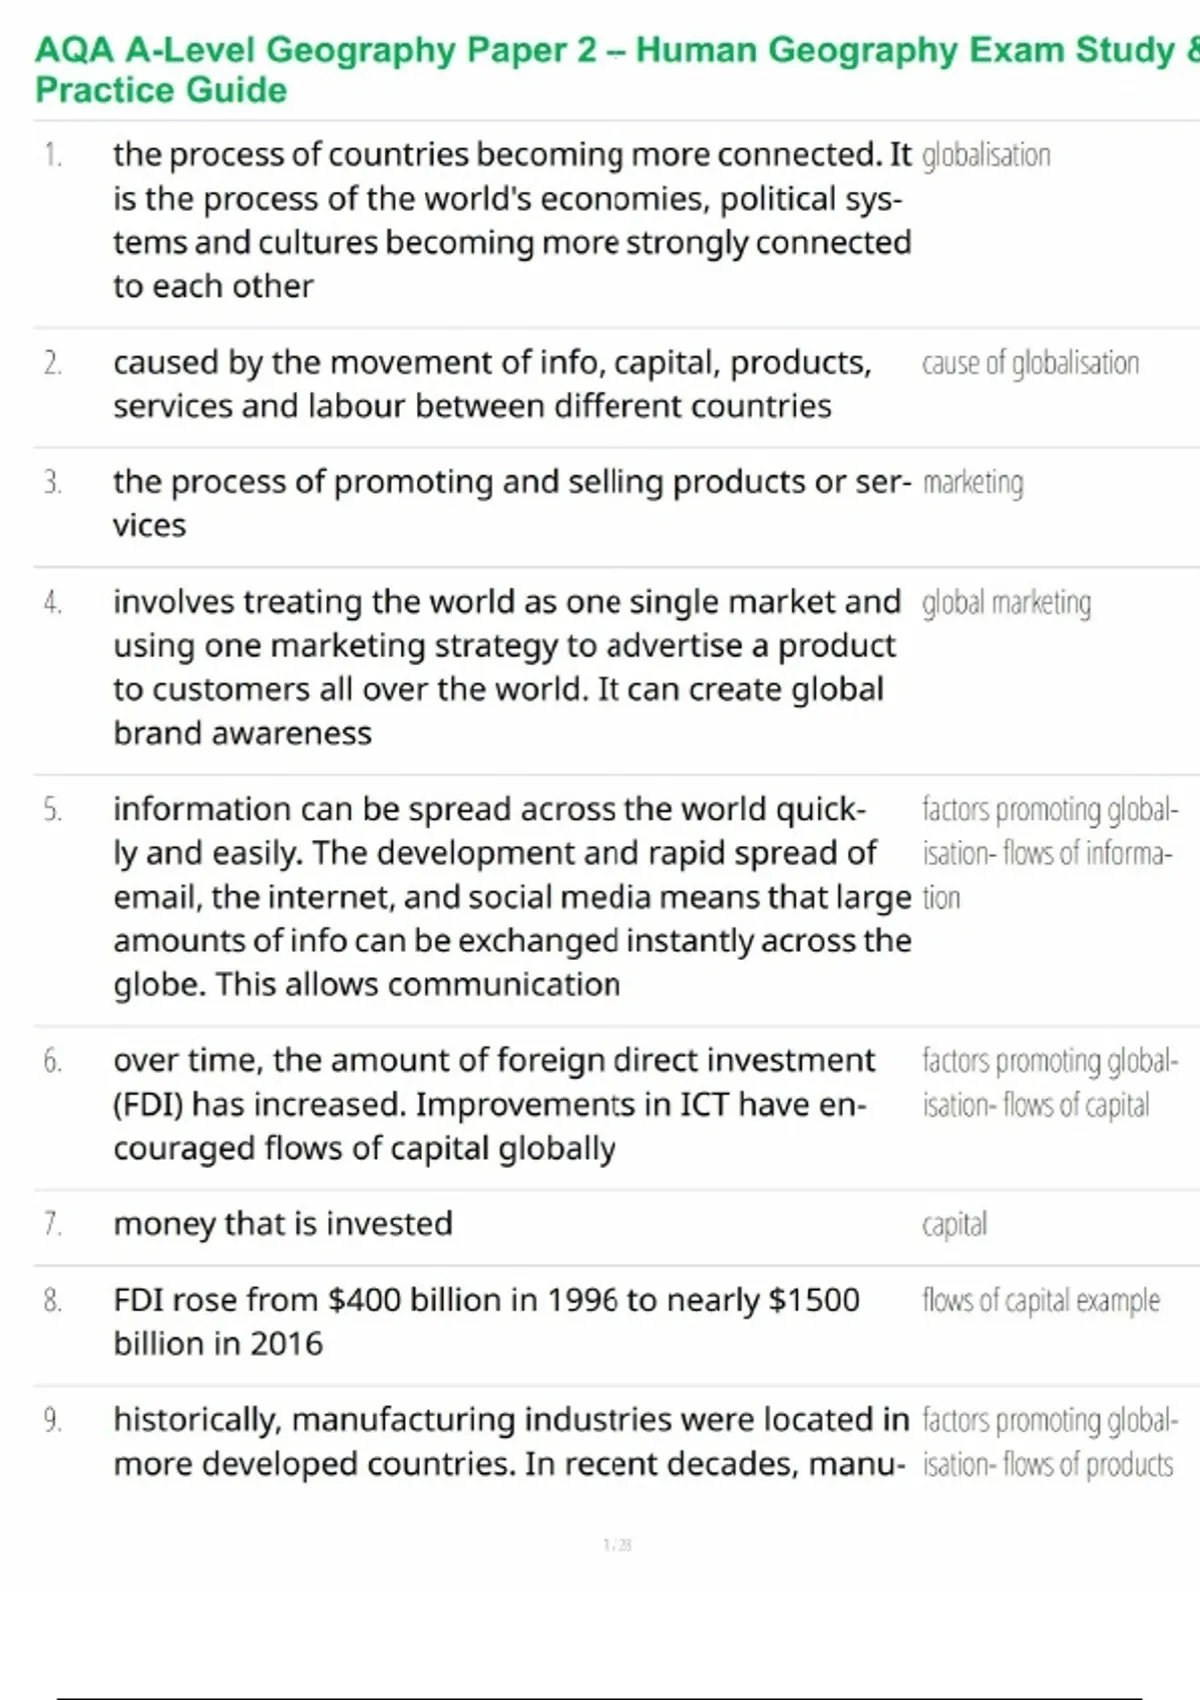Select the "flows of information" factor term
1200x1700 pixels.
coord(1048,853)
